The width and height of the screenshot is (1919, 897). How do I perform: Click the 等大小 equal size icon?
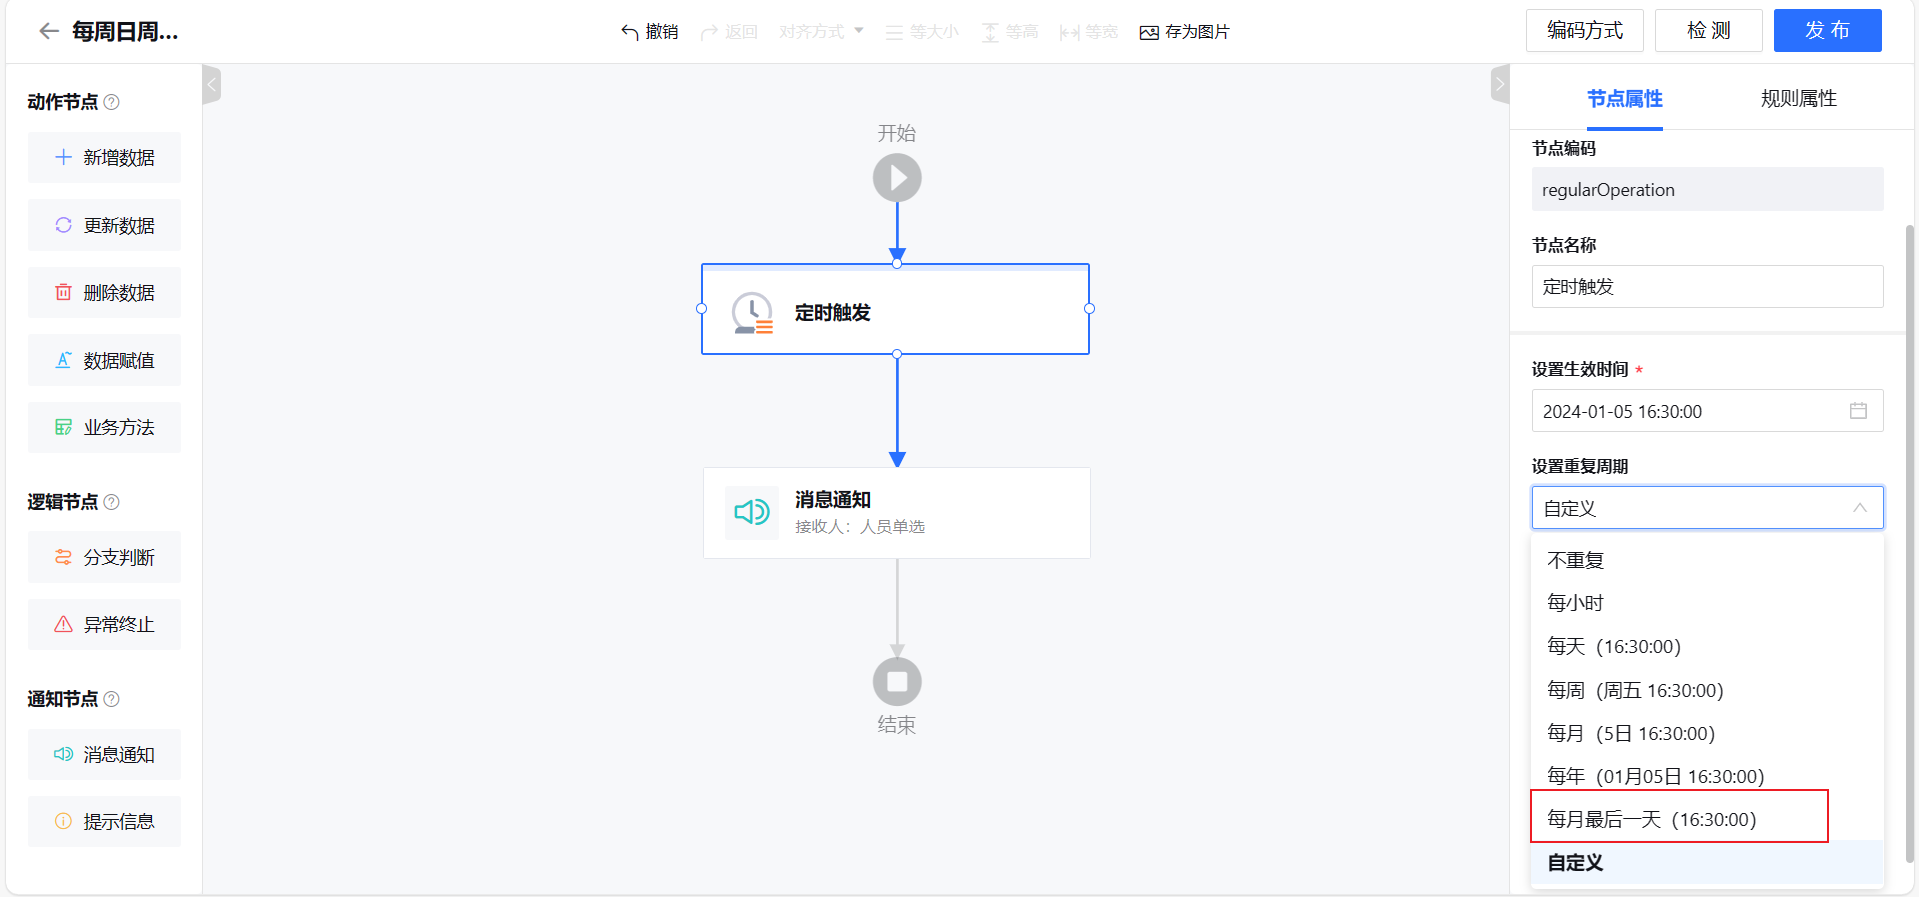point(894,32)
